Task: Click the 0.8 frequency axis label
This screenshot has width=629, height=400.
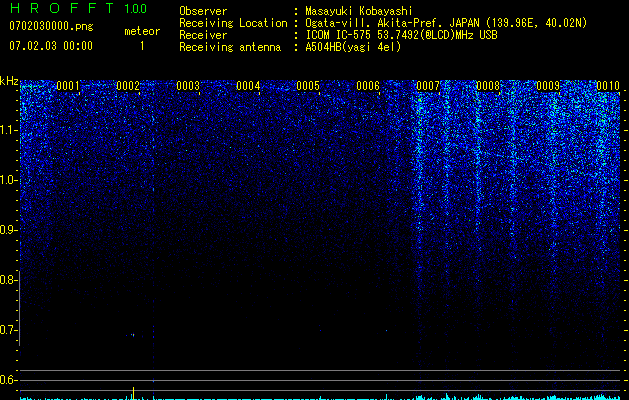Action: 8,280
